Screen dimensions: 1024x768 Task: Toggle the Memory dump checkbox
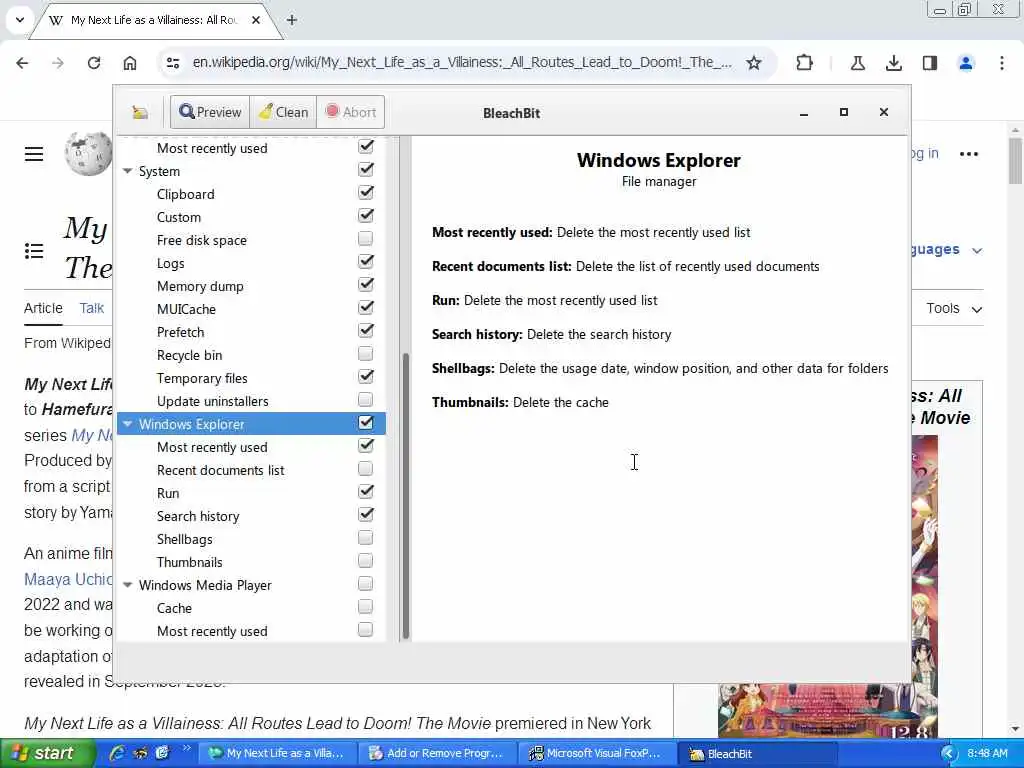366,284
